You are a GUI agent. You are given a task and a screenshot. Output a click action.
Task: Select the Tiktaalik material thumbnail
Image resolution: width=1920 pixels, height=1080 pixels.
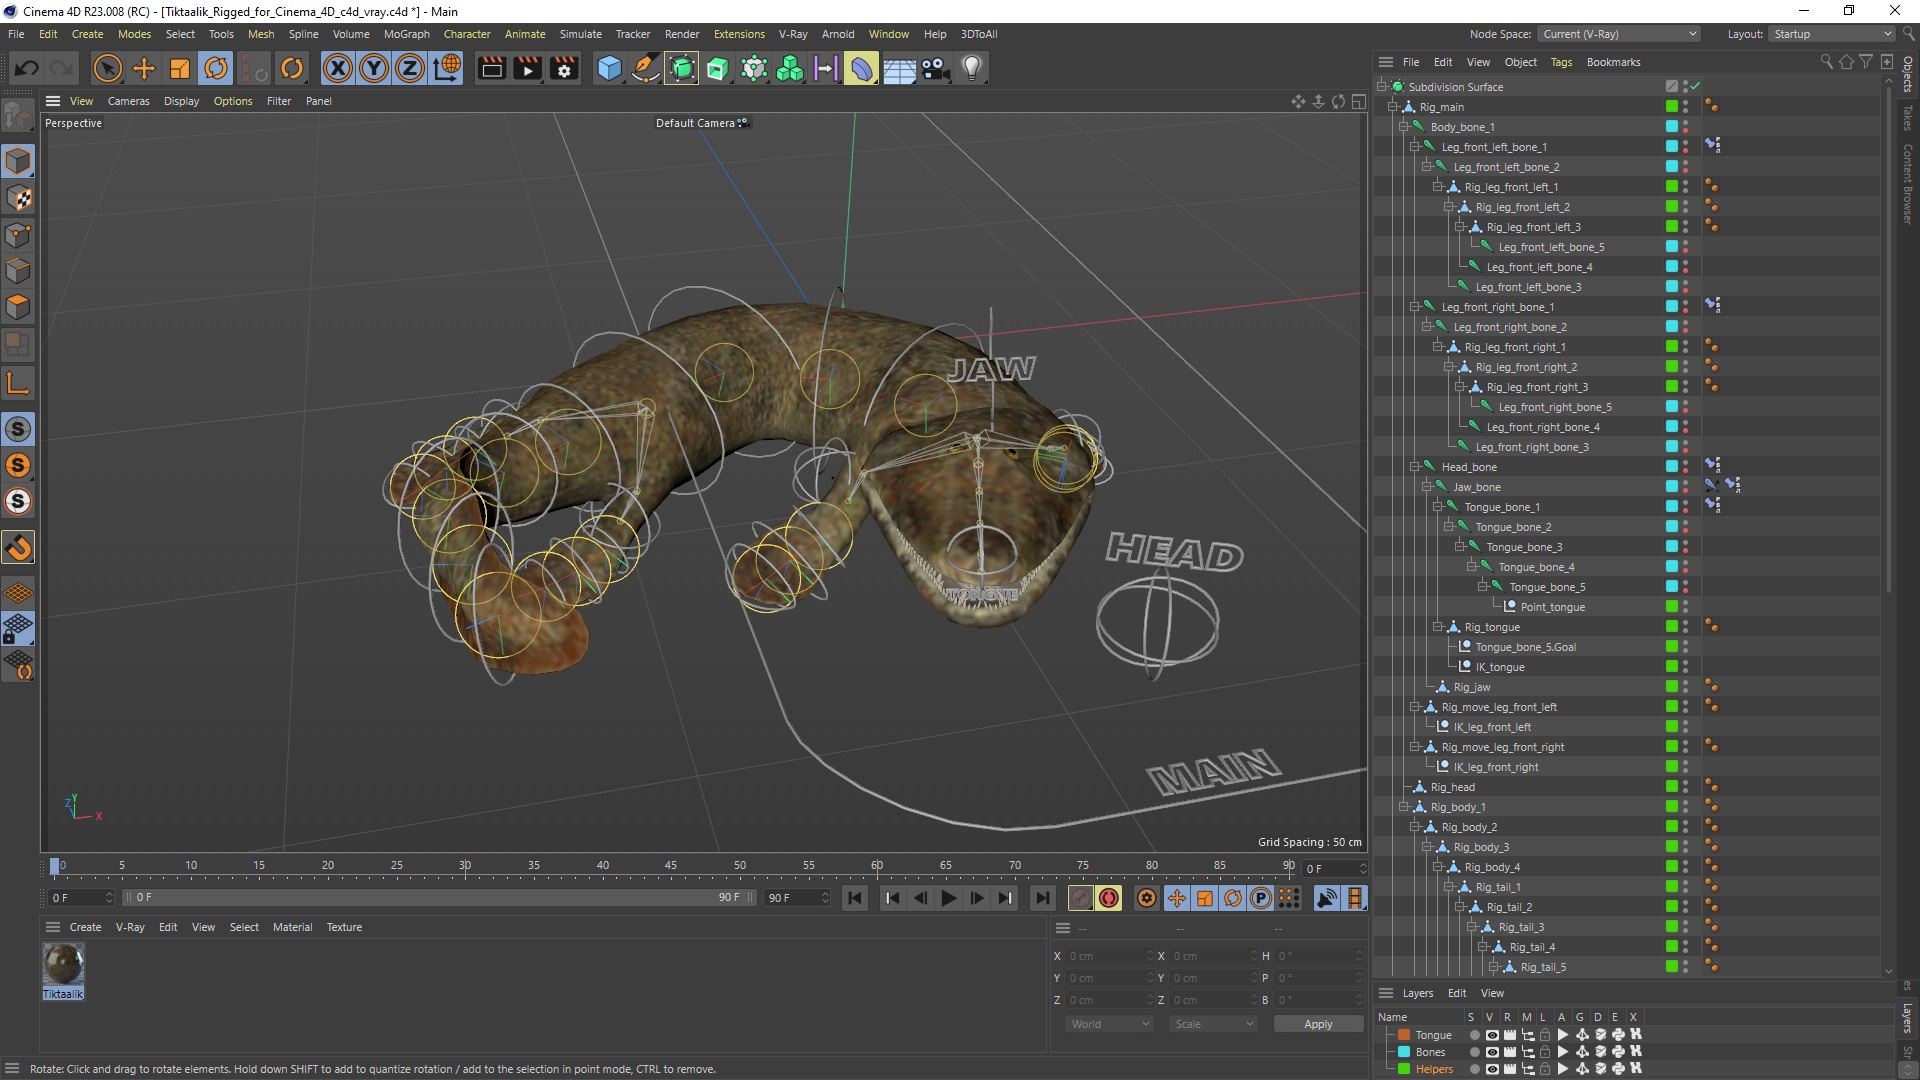tap(63, 966)
